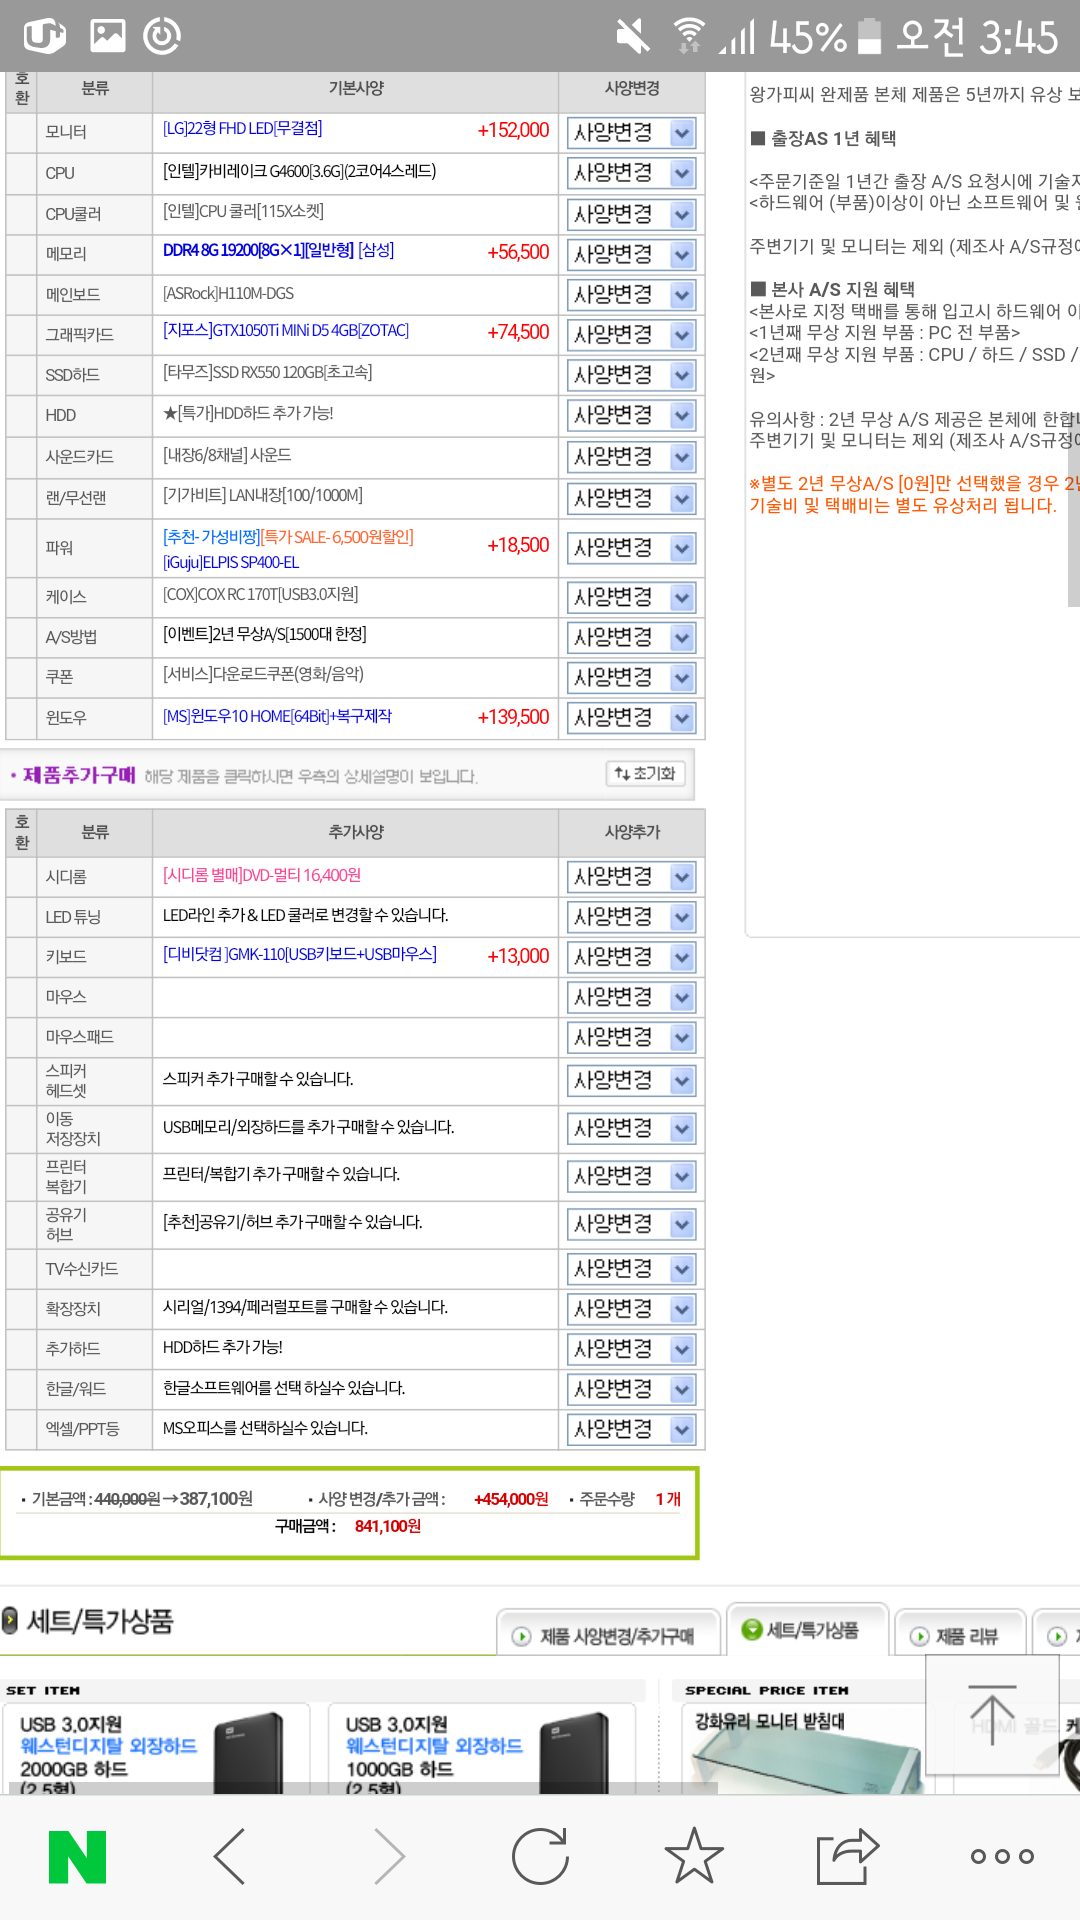The width and height of the screenshot is (1080, 1920).
Task: Expand the 파워 사양변경 dropdown
Action: pyautogui.click(x=631, y=548)
